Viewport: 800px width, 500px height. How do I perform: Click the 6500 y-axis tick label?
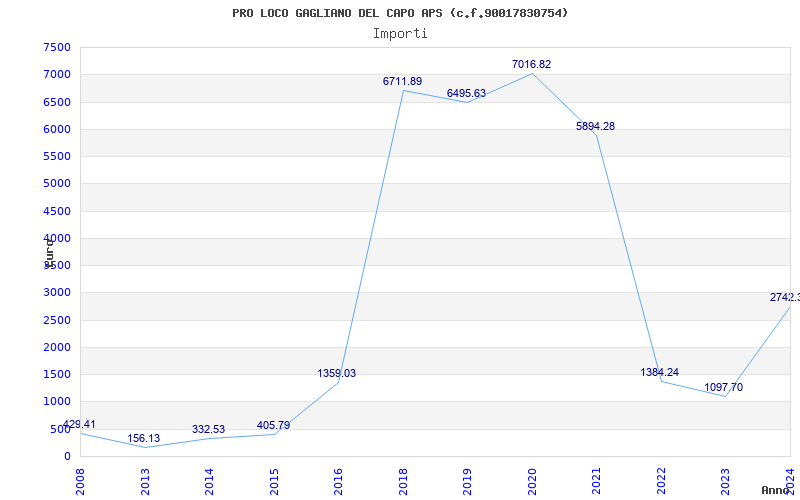57,102
